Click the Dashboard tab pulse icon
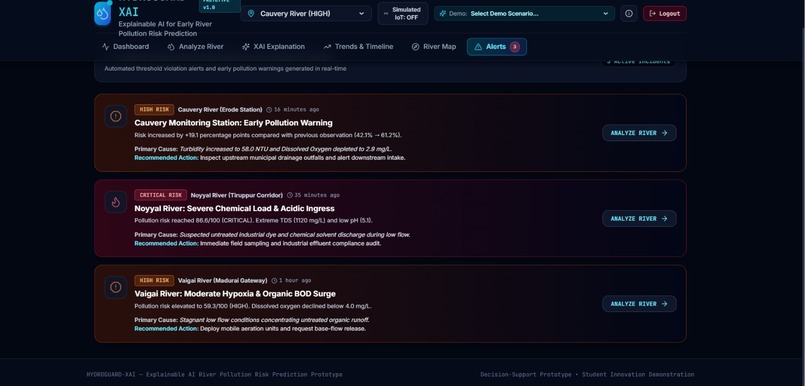Image resolution: width=806 pixels, height=386 pixels. (105, 47)
